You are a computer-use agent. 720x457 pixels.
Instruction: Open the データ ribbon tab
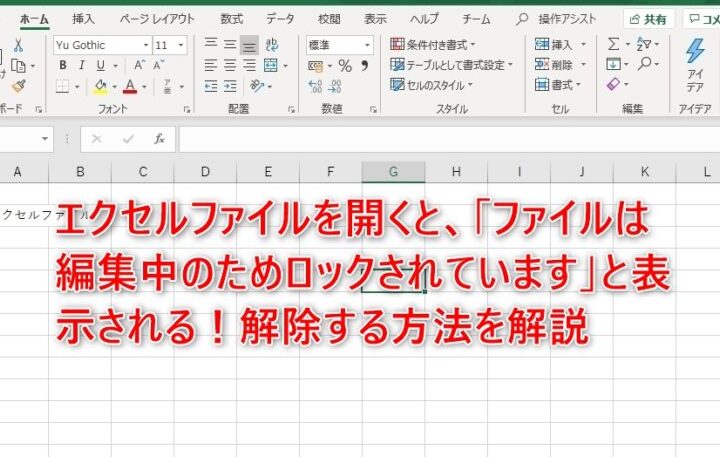pyautogui.click(x=280, y=18)
